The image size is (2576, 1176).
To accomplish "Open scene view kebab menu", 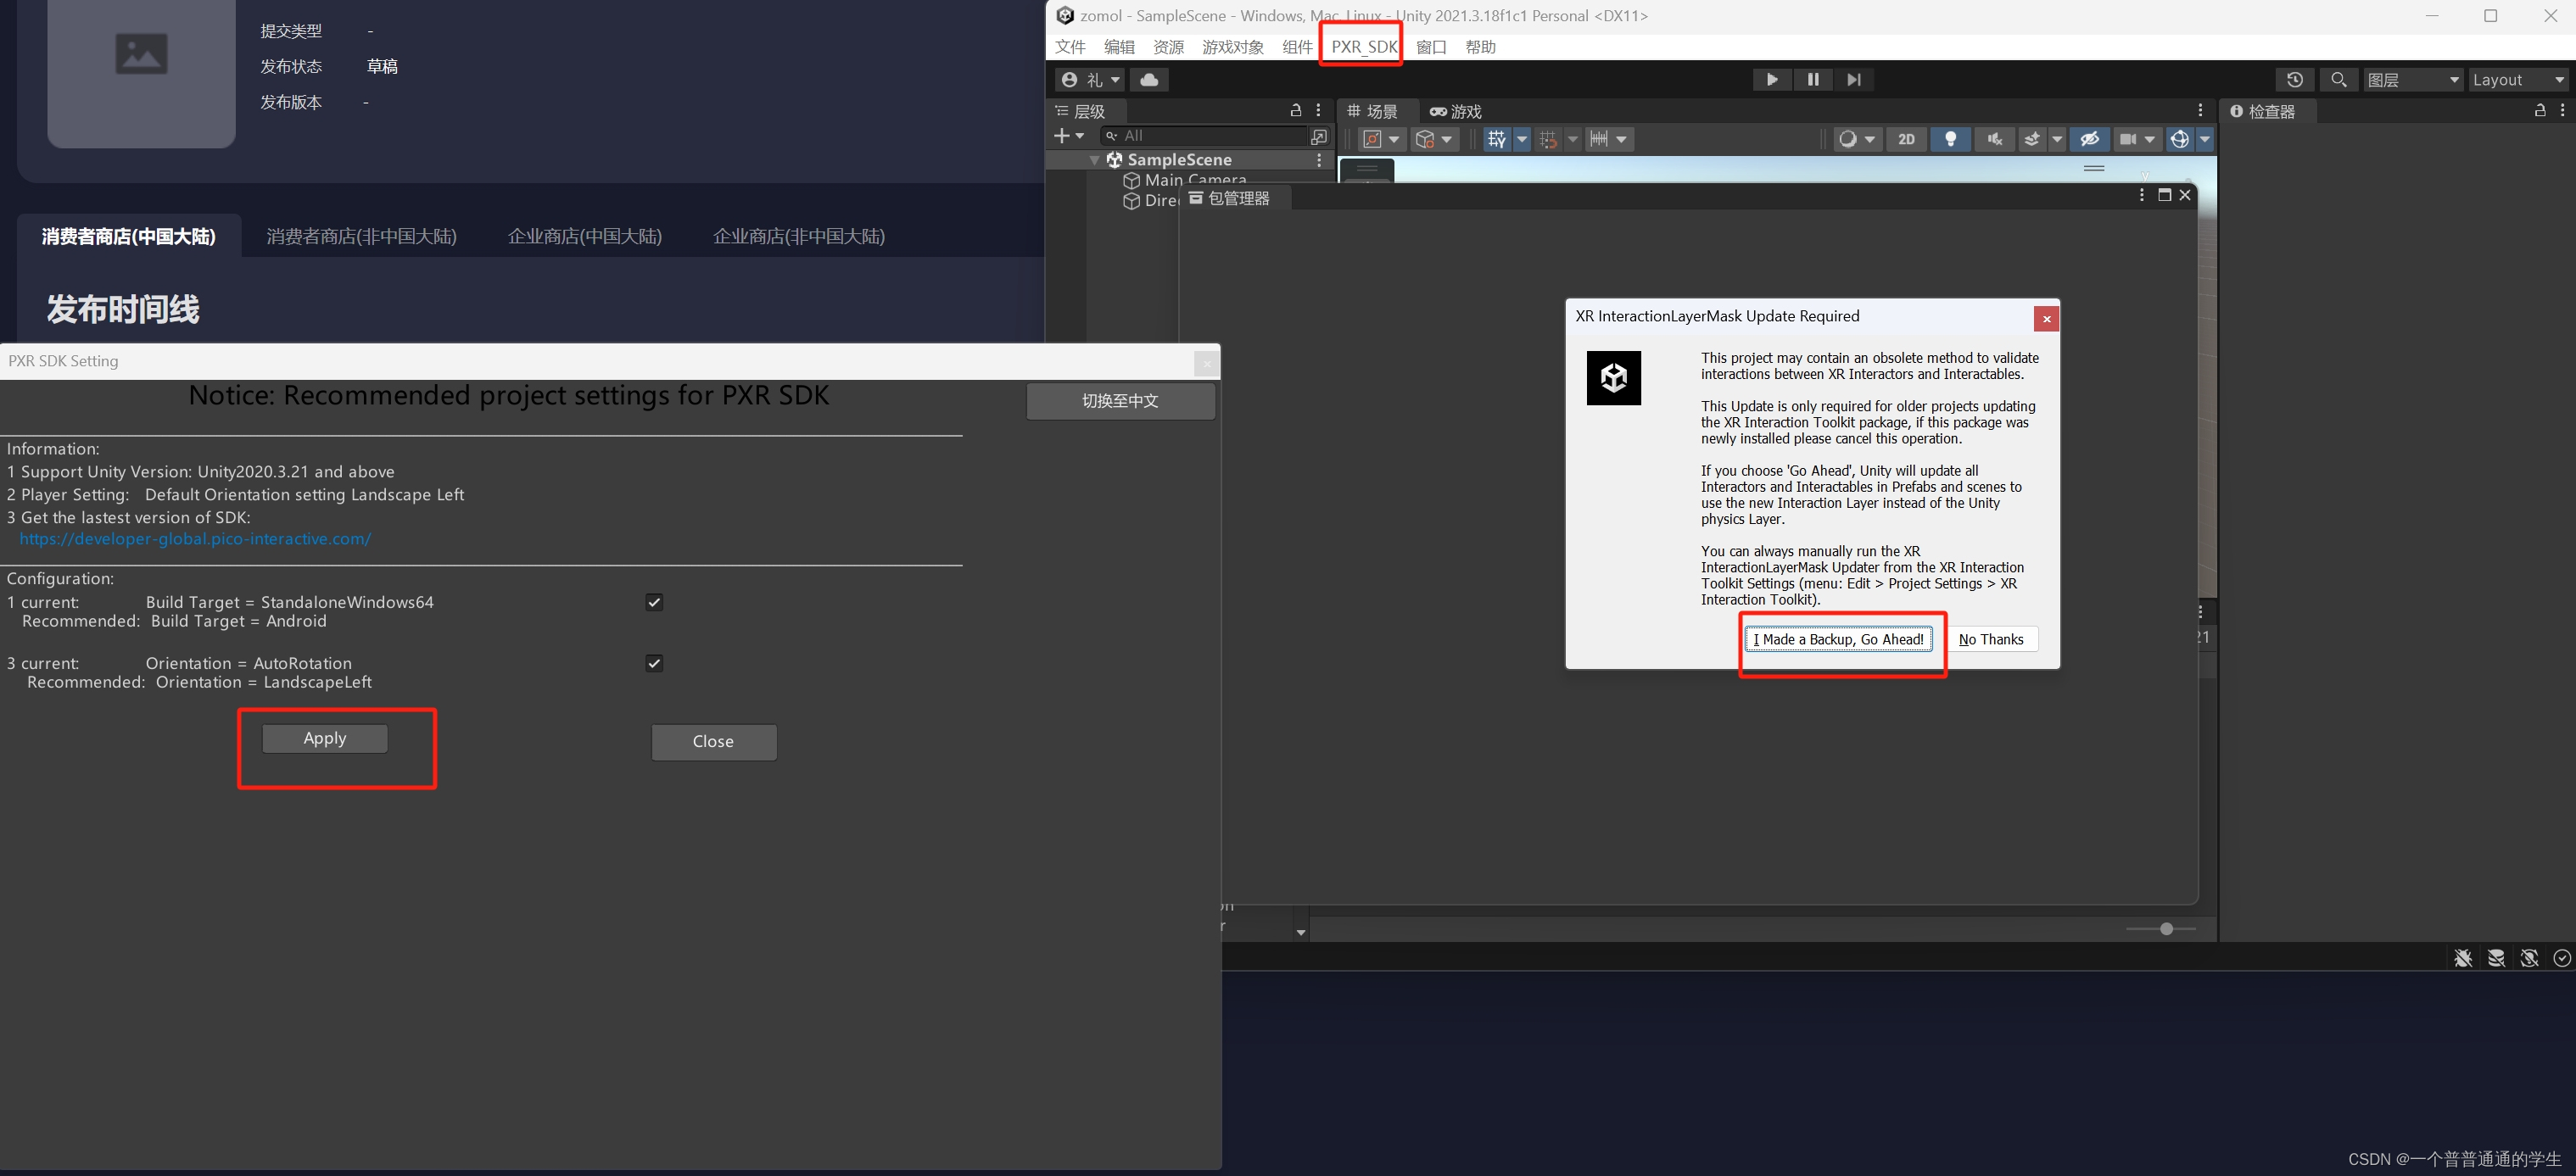I will pyautogui.click(x=2200, y=111).
